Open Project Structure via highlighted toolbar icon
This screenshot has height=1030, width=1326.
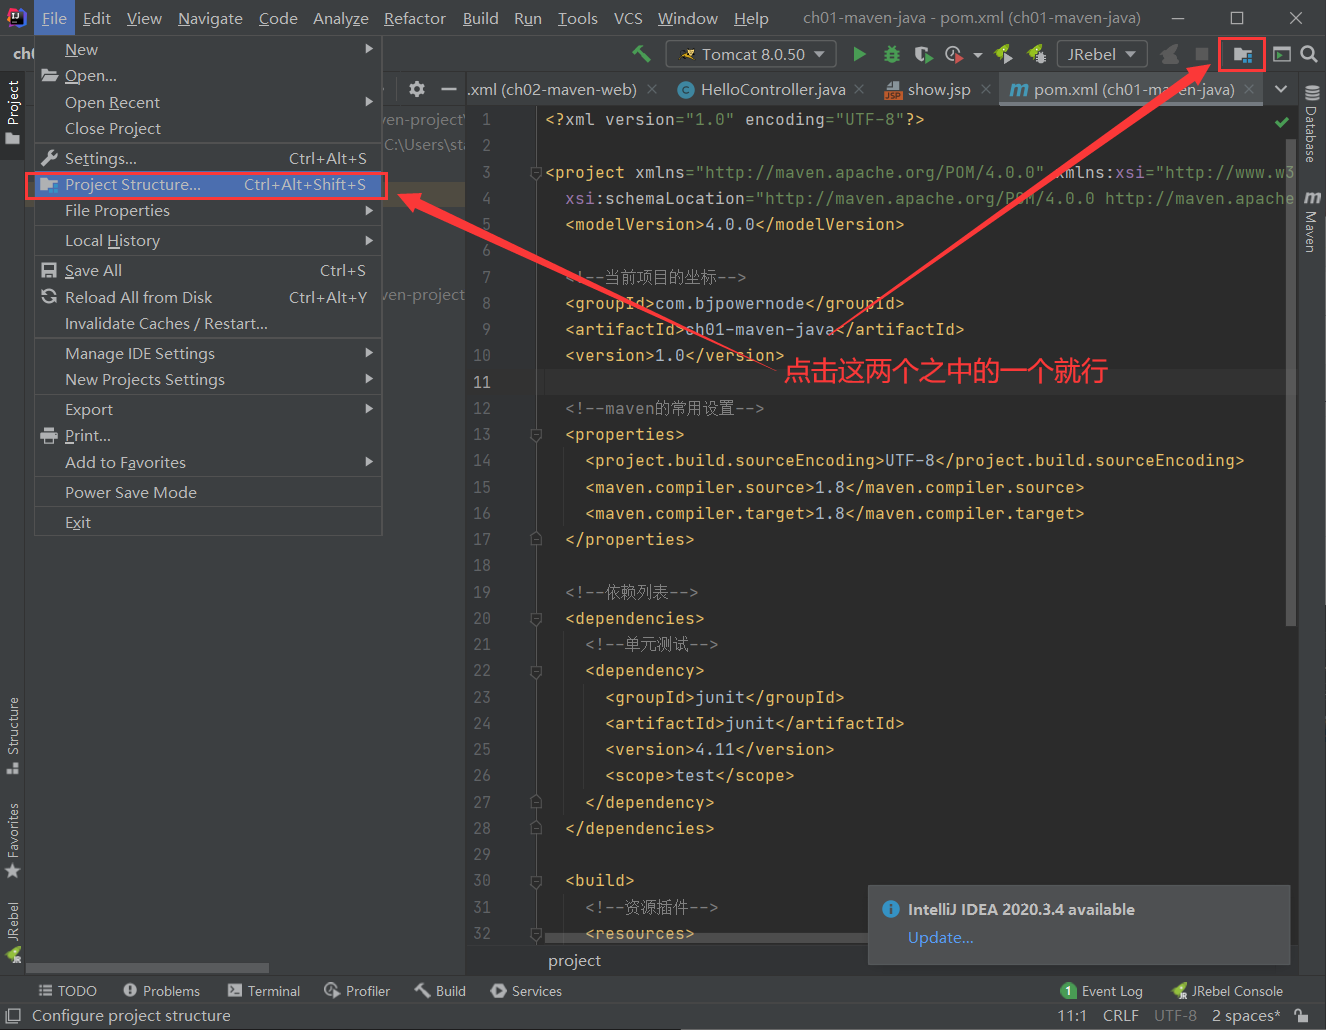pos(1241,54)
